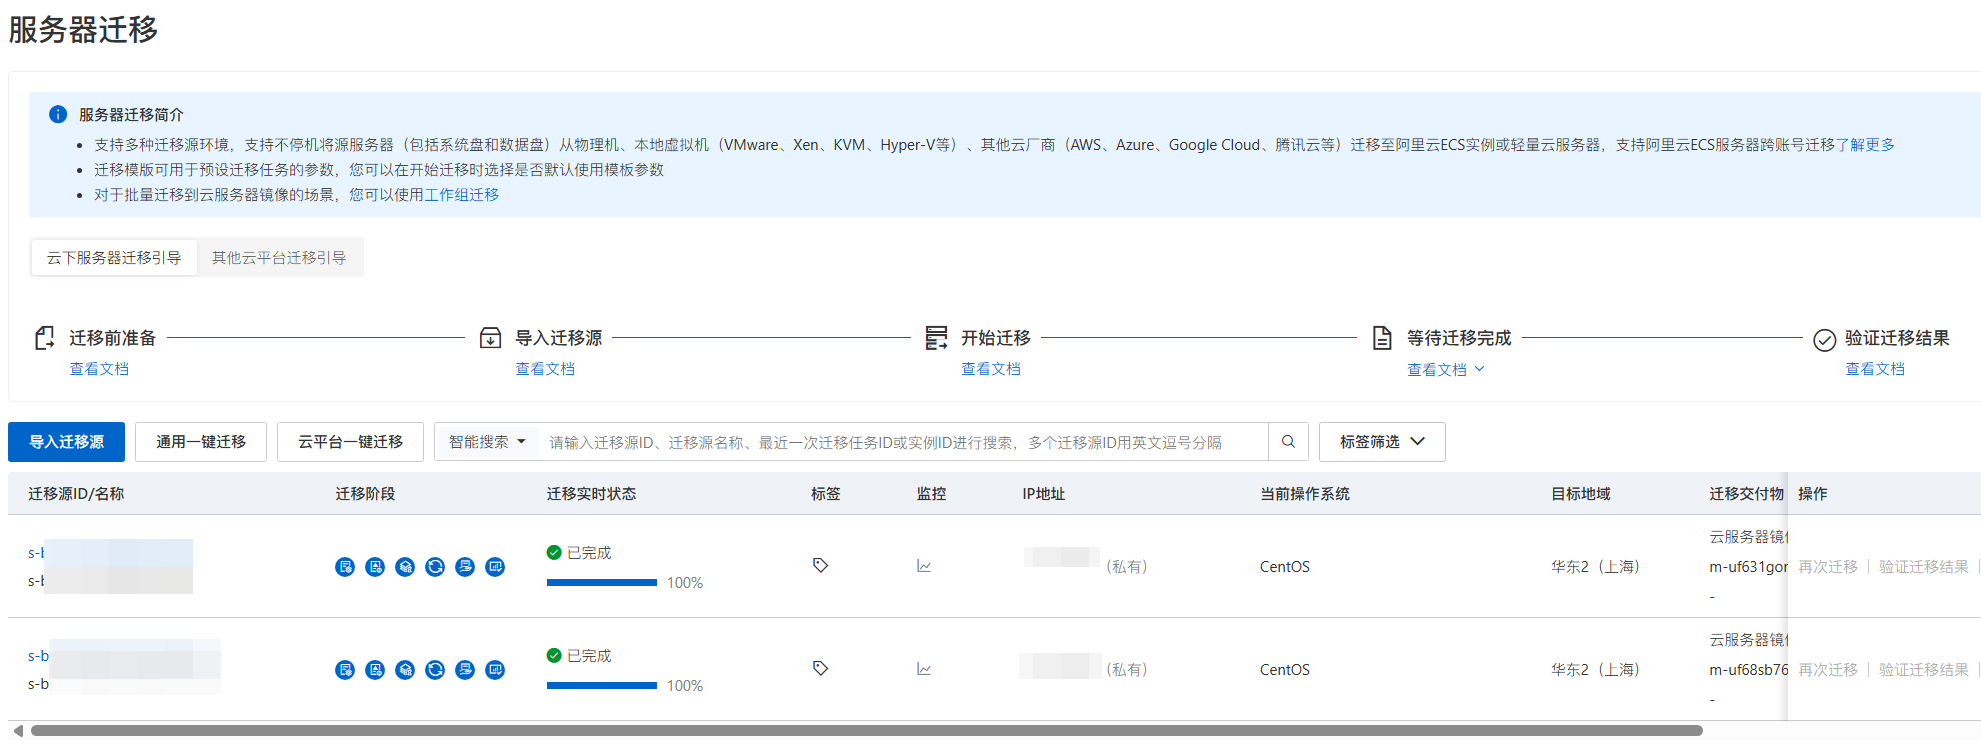The image size is (1981, 747).
Task: Open the 标签筛选 filter dropdown
Action: point(1382,442)
